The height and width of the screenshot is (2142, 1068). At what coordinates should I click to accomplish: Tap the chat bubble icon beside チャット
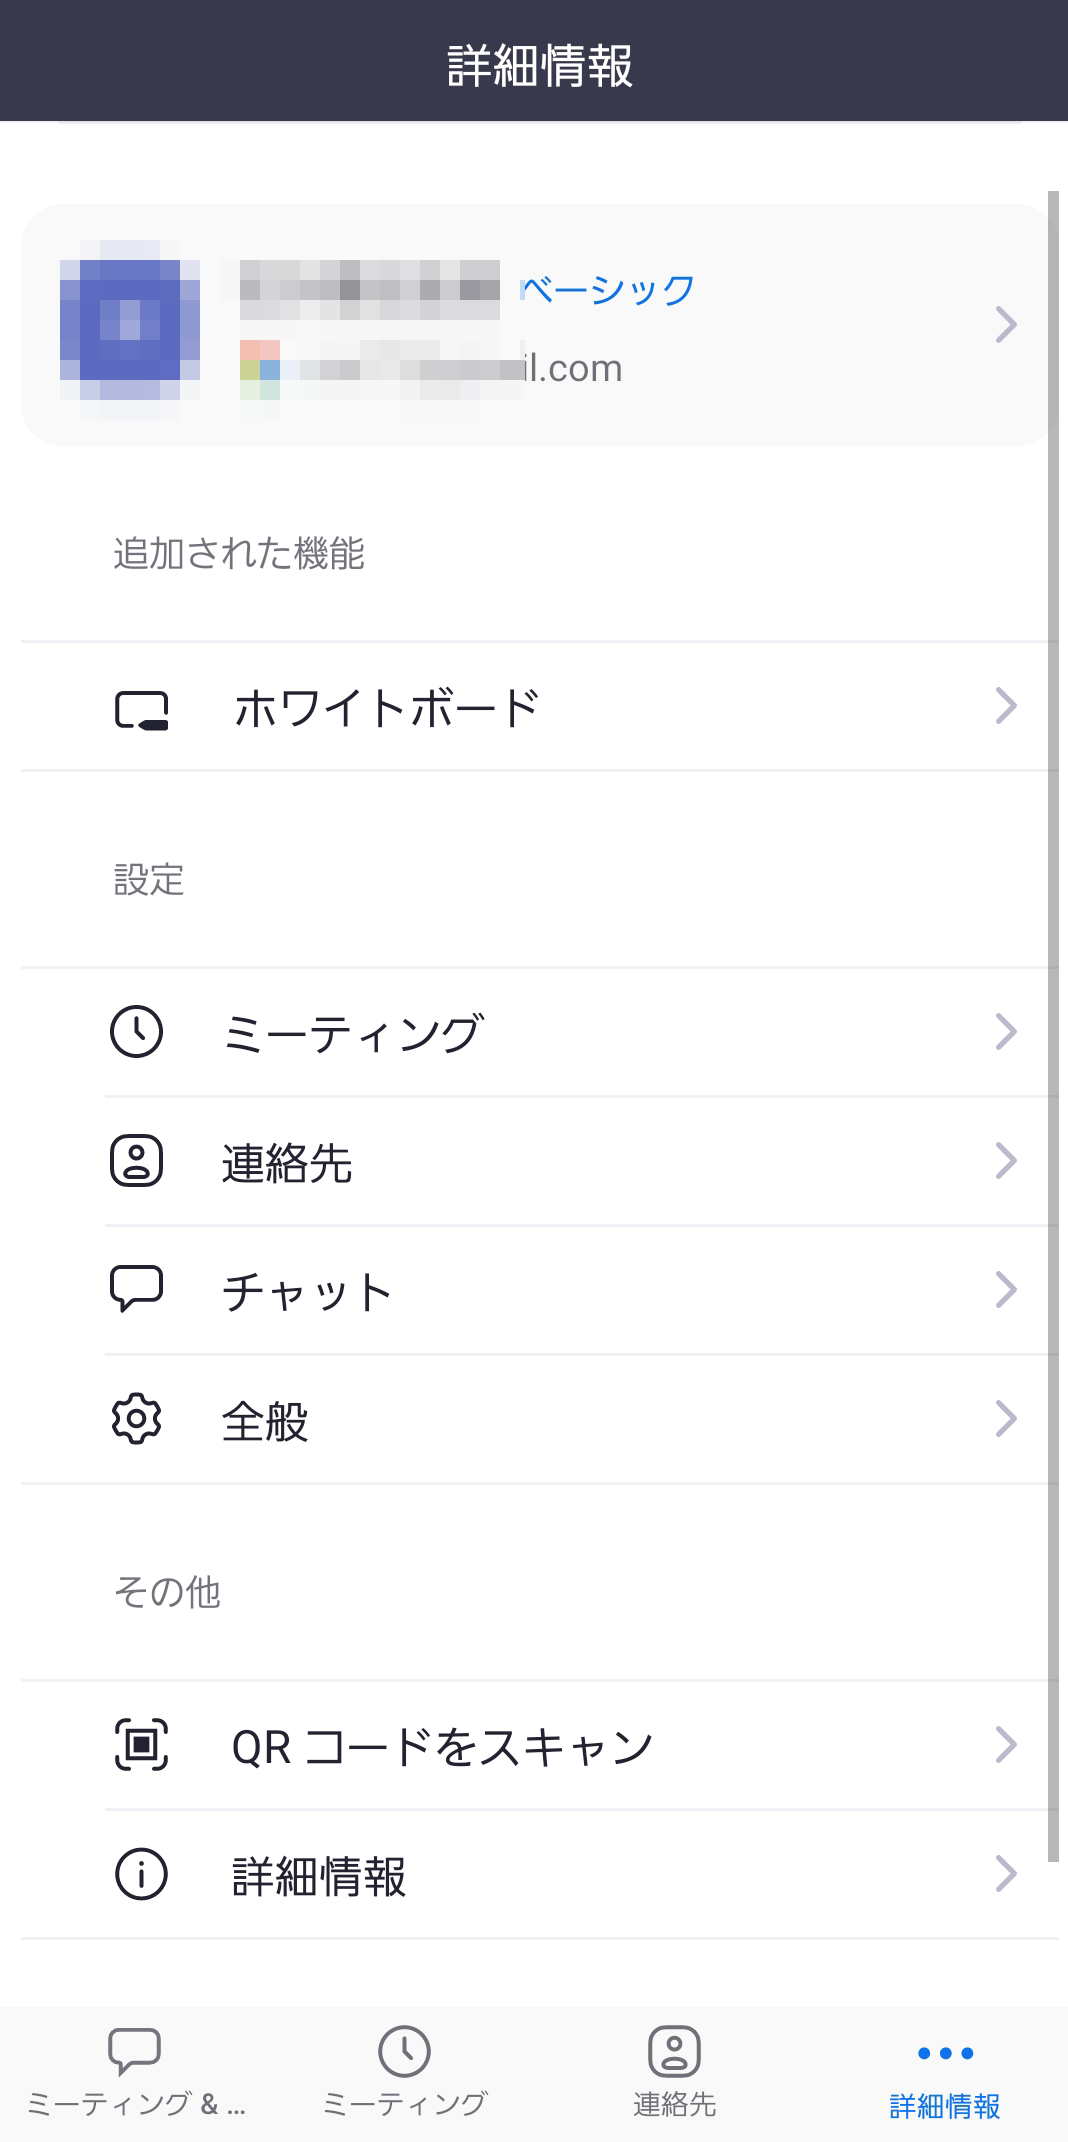pyautogui.click(x=136, y=1289)
